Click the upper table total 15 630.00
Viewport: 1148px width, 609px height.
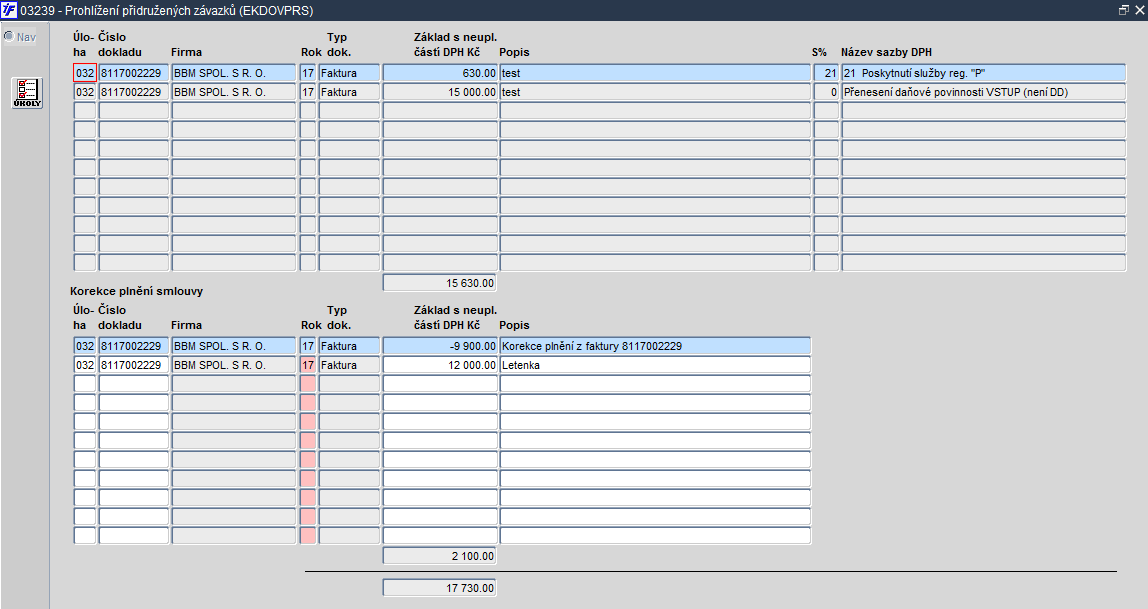point(439,283)
